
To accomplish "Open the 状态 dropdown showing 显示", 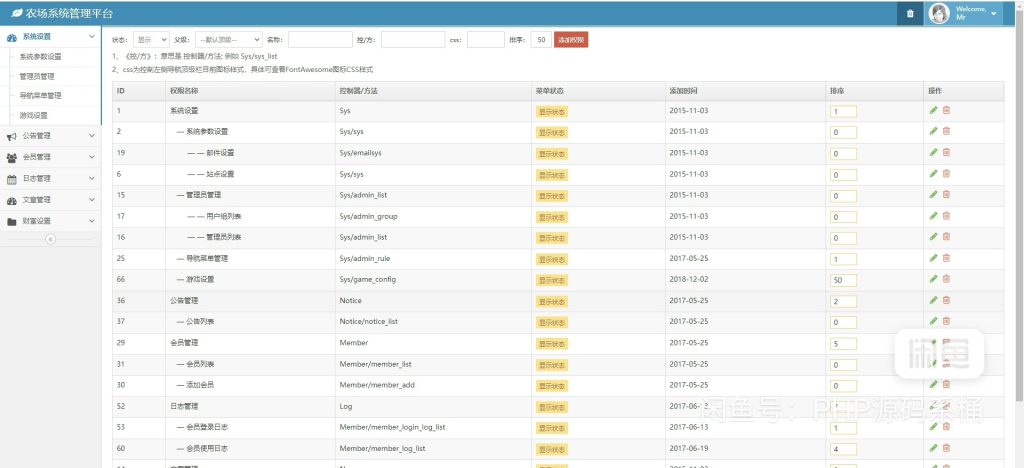I will pyautogui.click(x=150, y=40).
